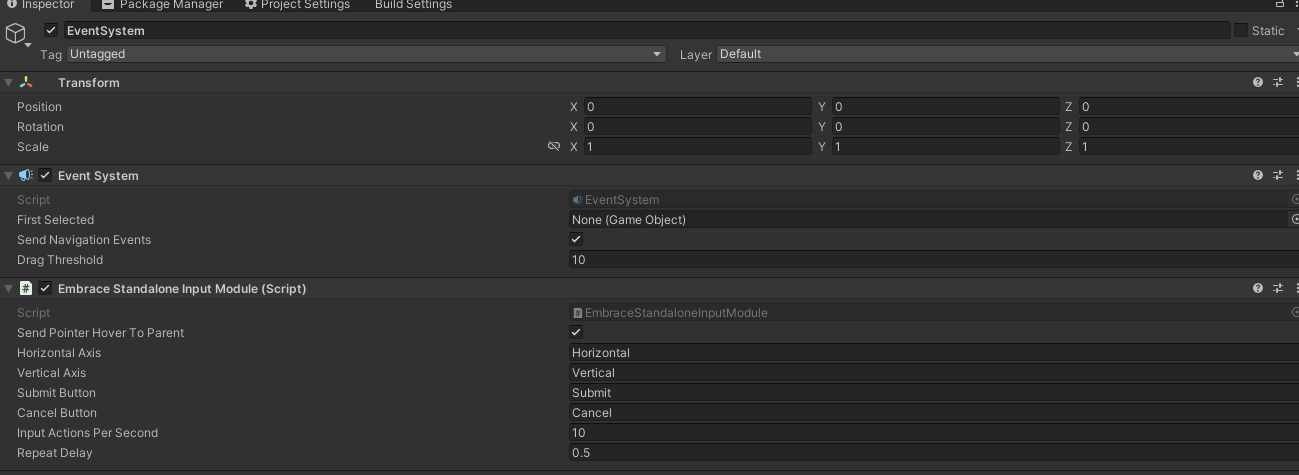Disable Send Navigation Events checkbox
The height and width of the screenshot is (475, 1299).
coord(576,240)
